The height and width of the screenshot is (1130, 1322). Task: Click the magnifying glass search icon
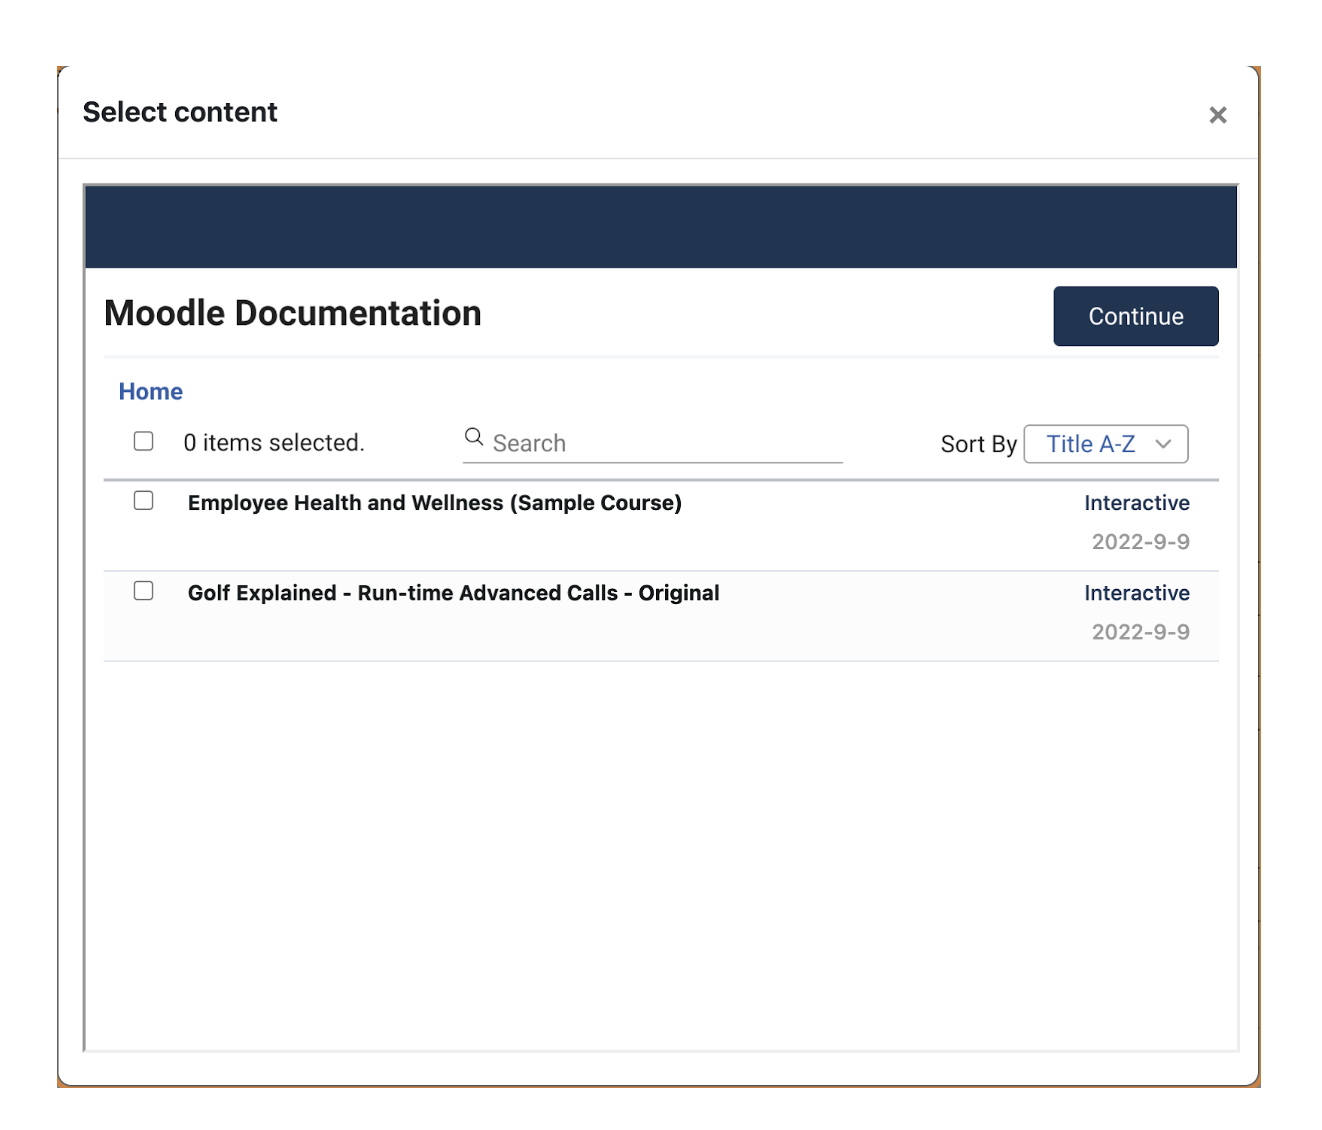[474, 437]
